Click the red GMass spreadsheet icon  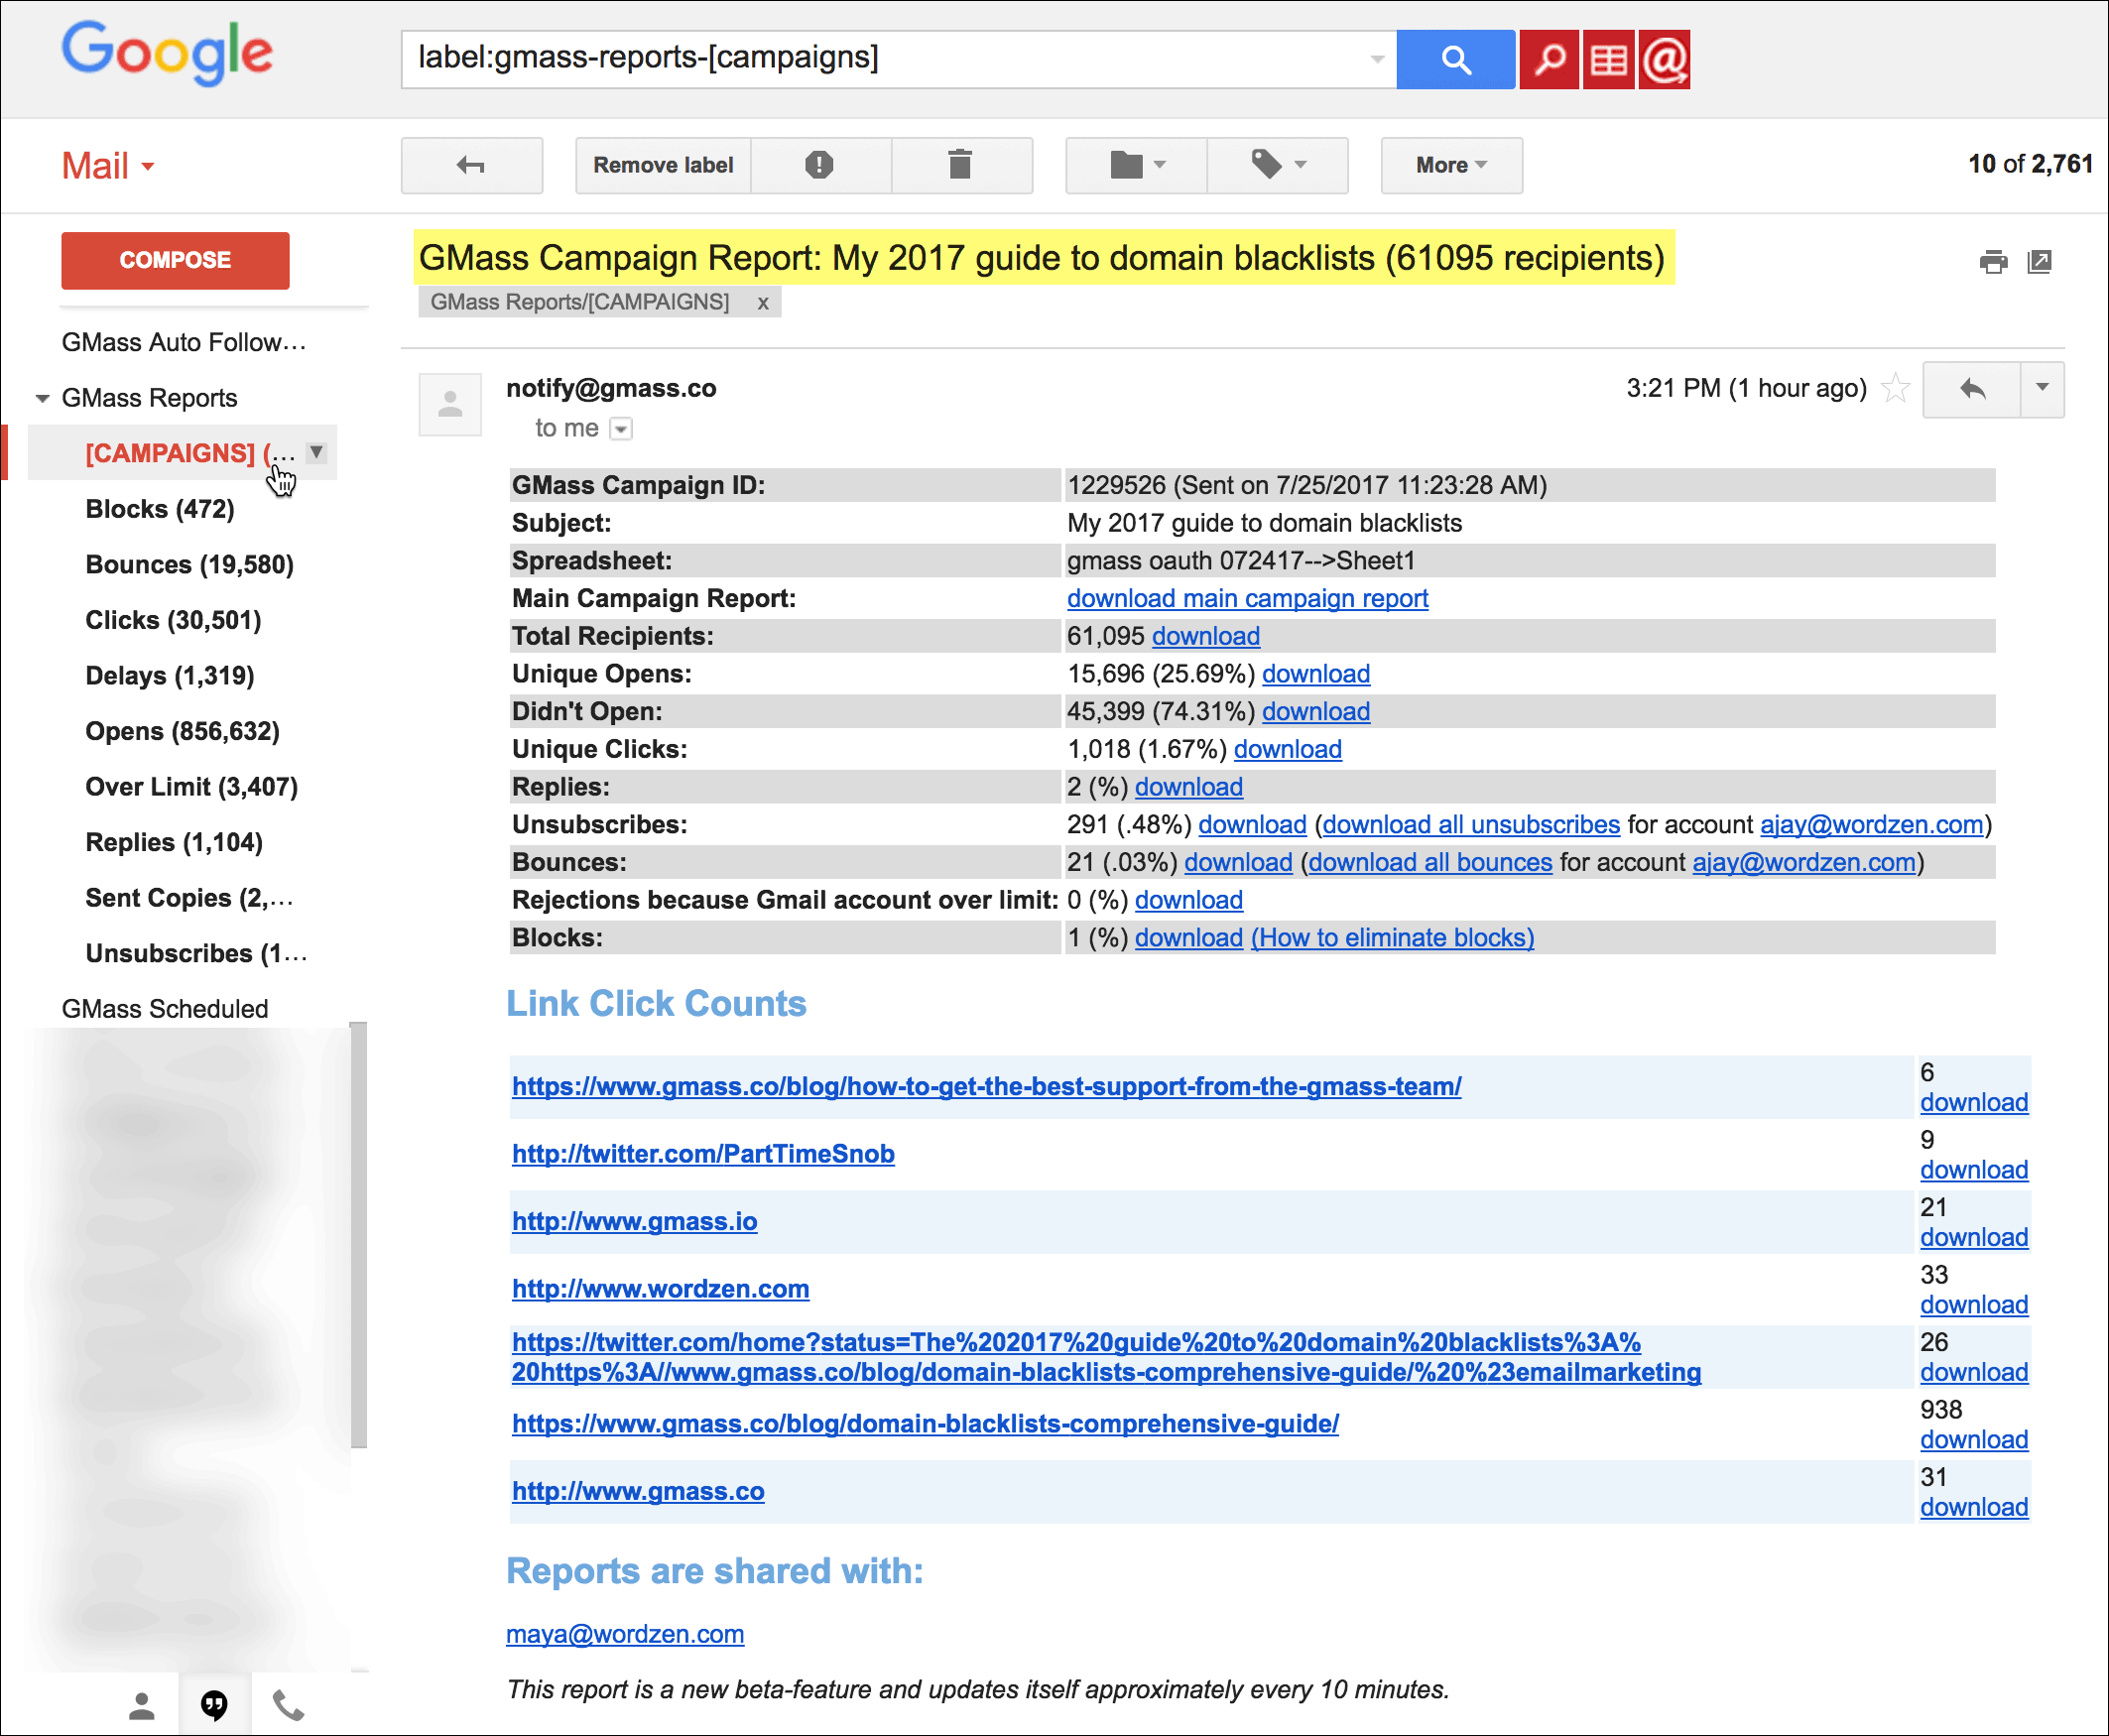pyautogui.click(x=1608, y=60)
